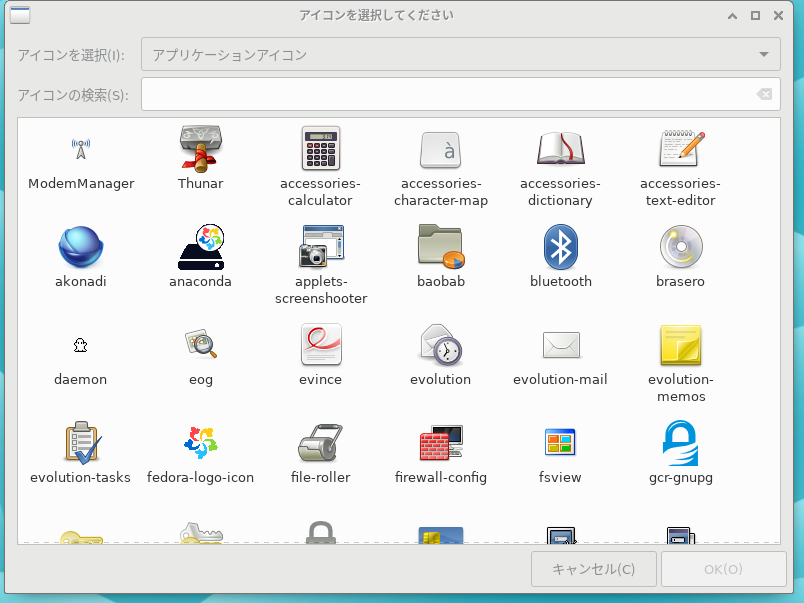The height and width of the screenshot is (603, 804).
Task: Open the icon category dropdown
Action: [x=460, y=54]
